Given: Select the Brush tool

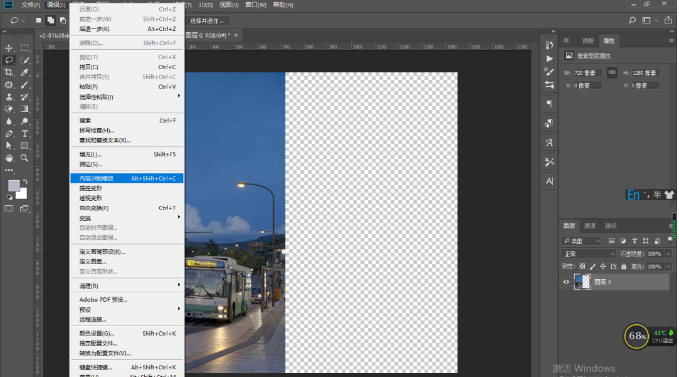Looking at the screenshot, I should coord(25,85).
